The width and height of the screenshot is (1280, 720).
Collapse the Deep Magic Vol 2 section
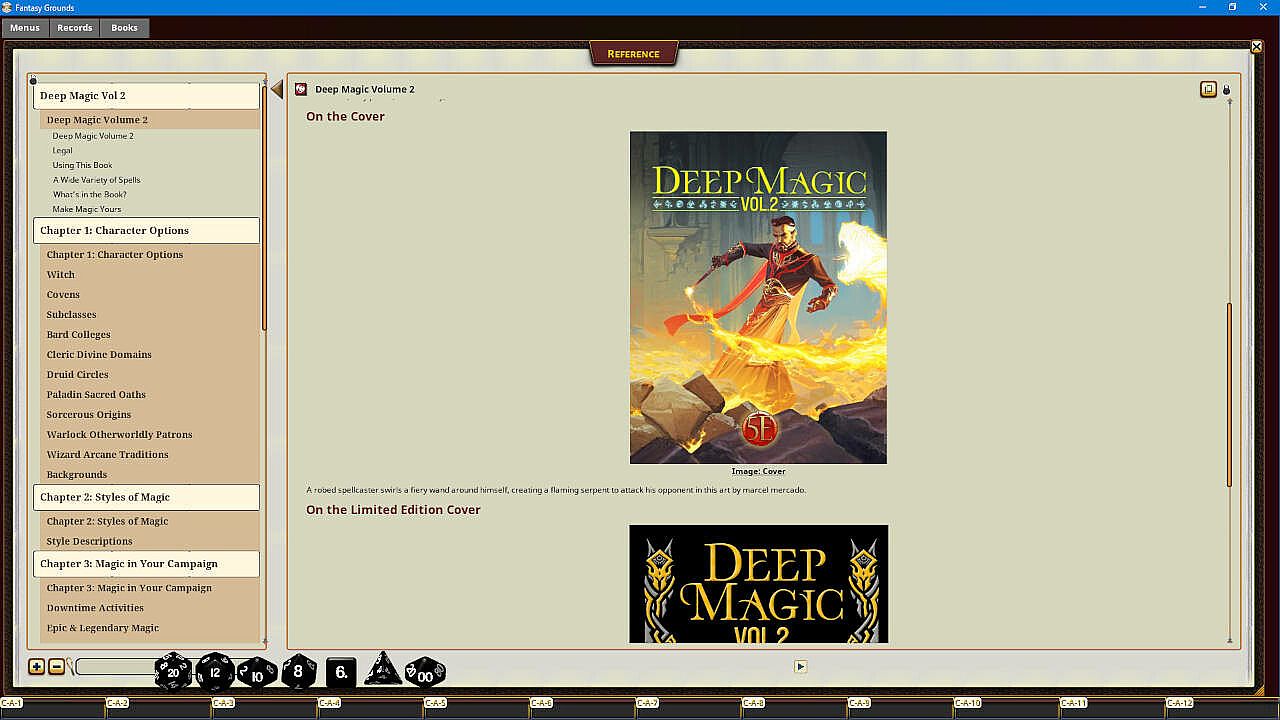coord(146,96)
